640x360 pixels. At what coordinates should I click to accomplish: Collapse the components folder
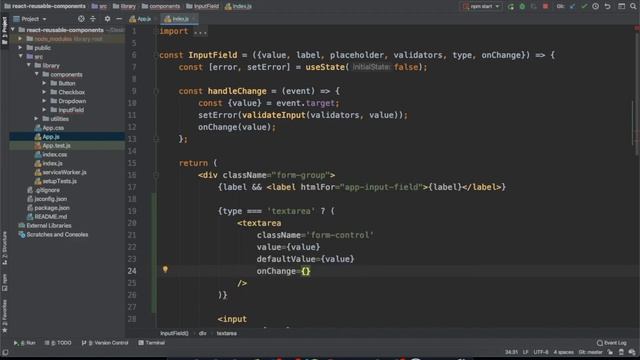pyautogui.click(x=37, y=74)
